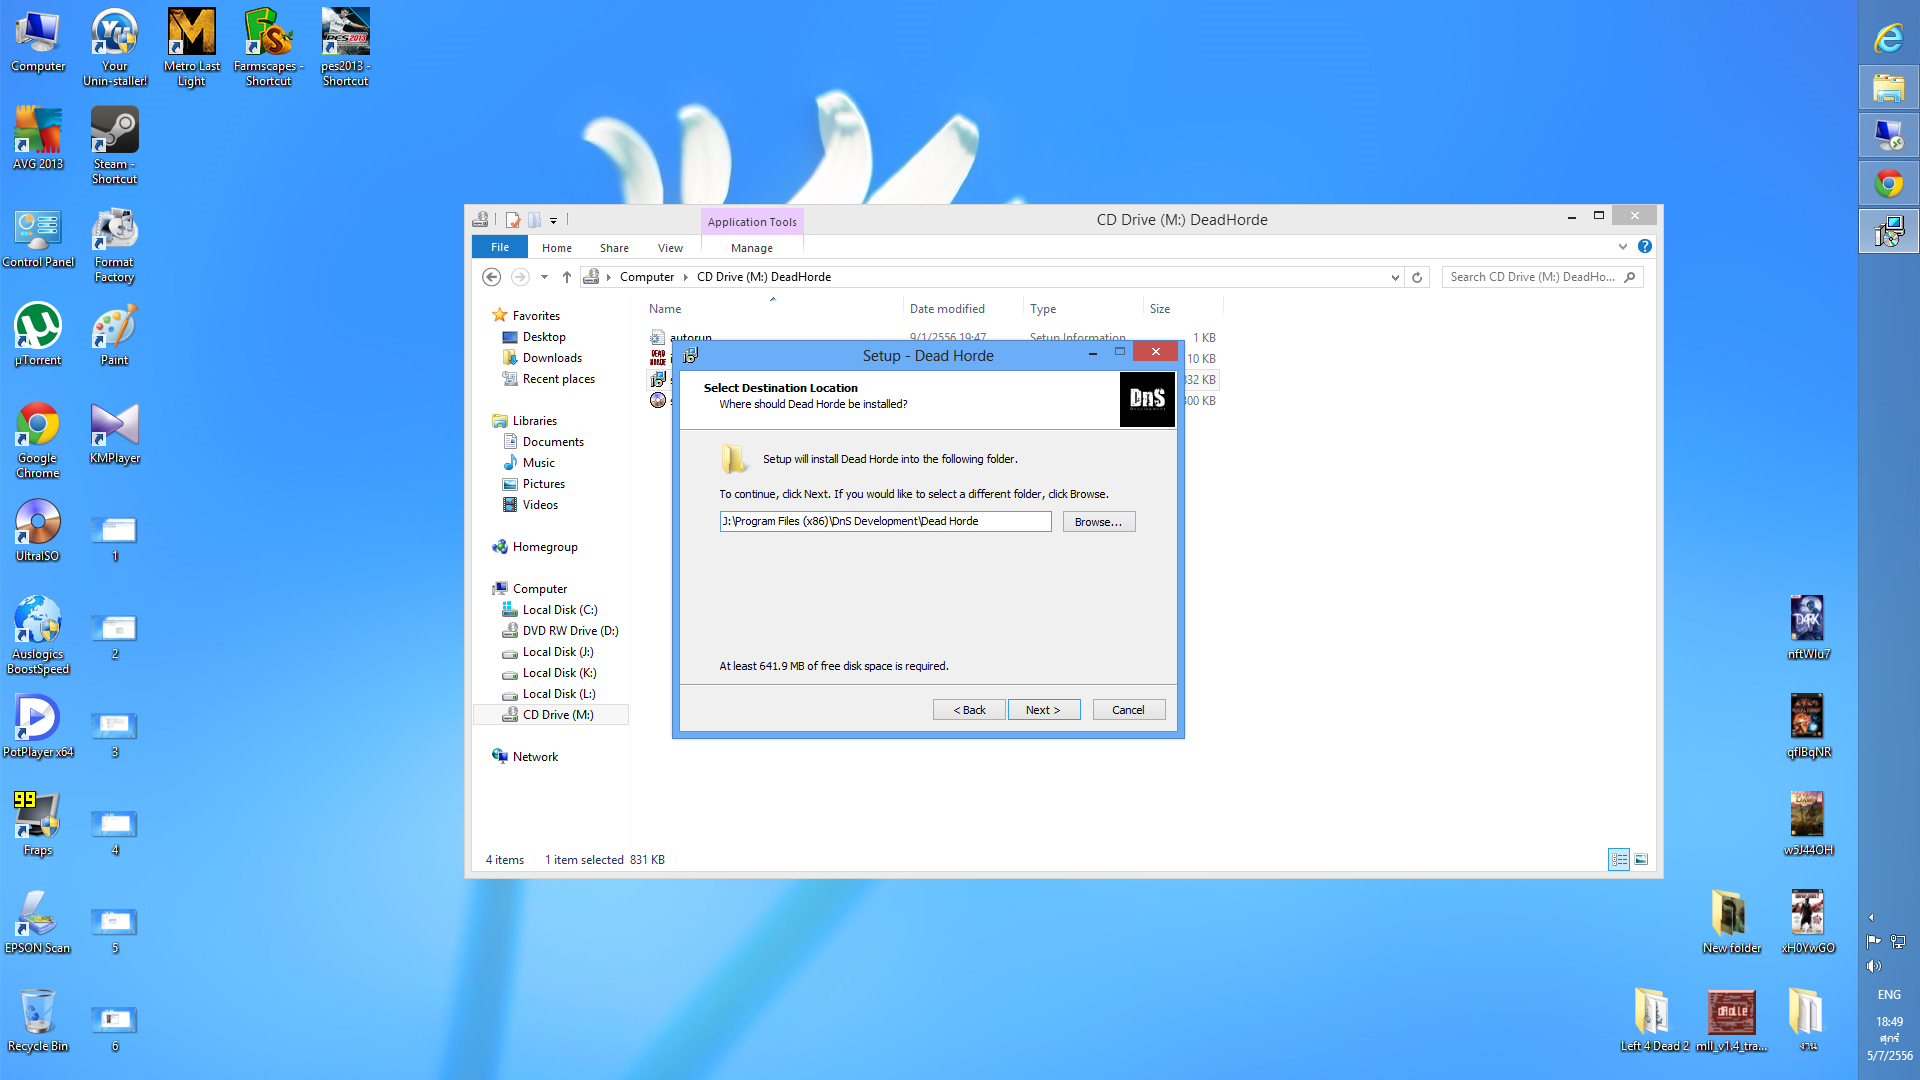Click the explorer refresh button
The width and height of the screenshot is (1920, 1080).
point(1417,277)
